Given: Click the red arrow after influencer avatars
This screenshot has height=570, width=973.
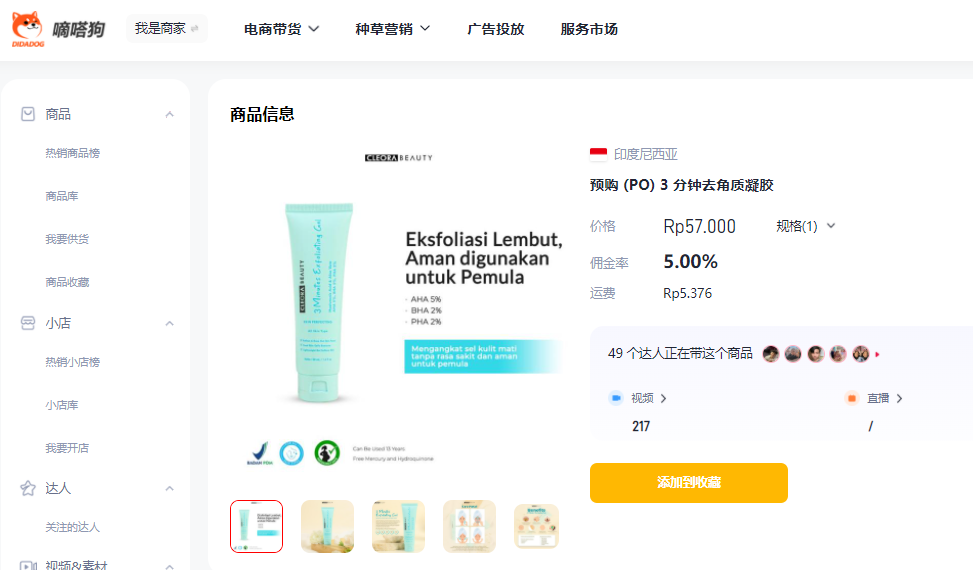Looking at the screenshot, I should (877, 354).
